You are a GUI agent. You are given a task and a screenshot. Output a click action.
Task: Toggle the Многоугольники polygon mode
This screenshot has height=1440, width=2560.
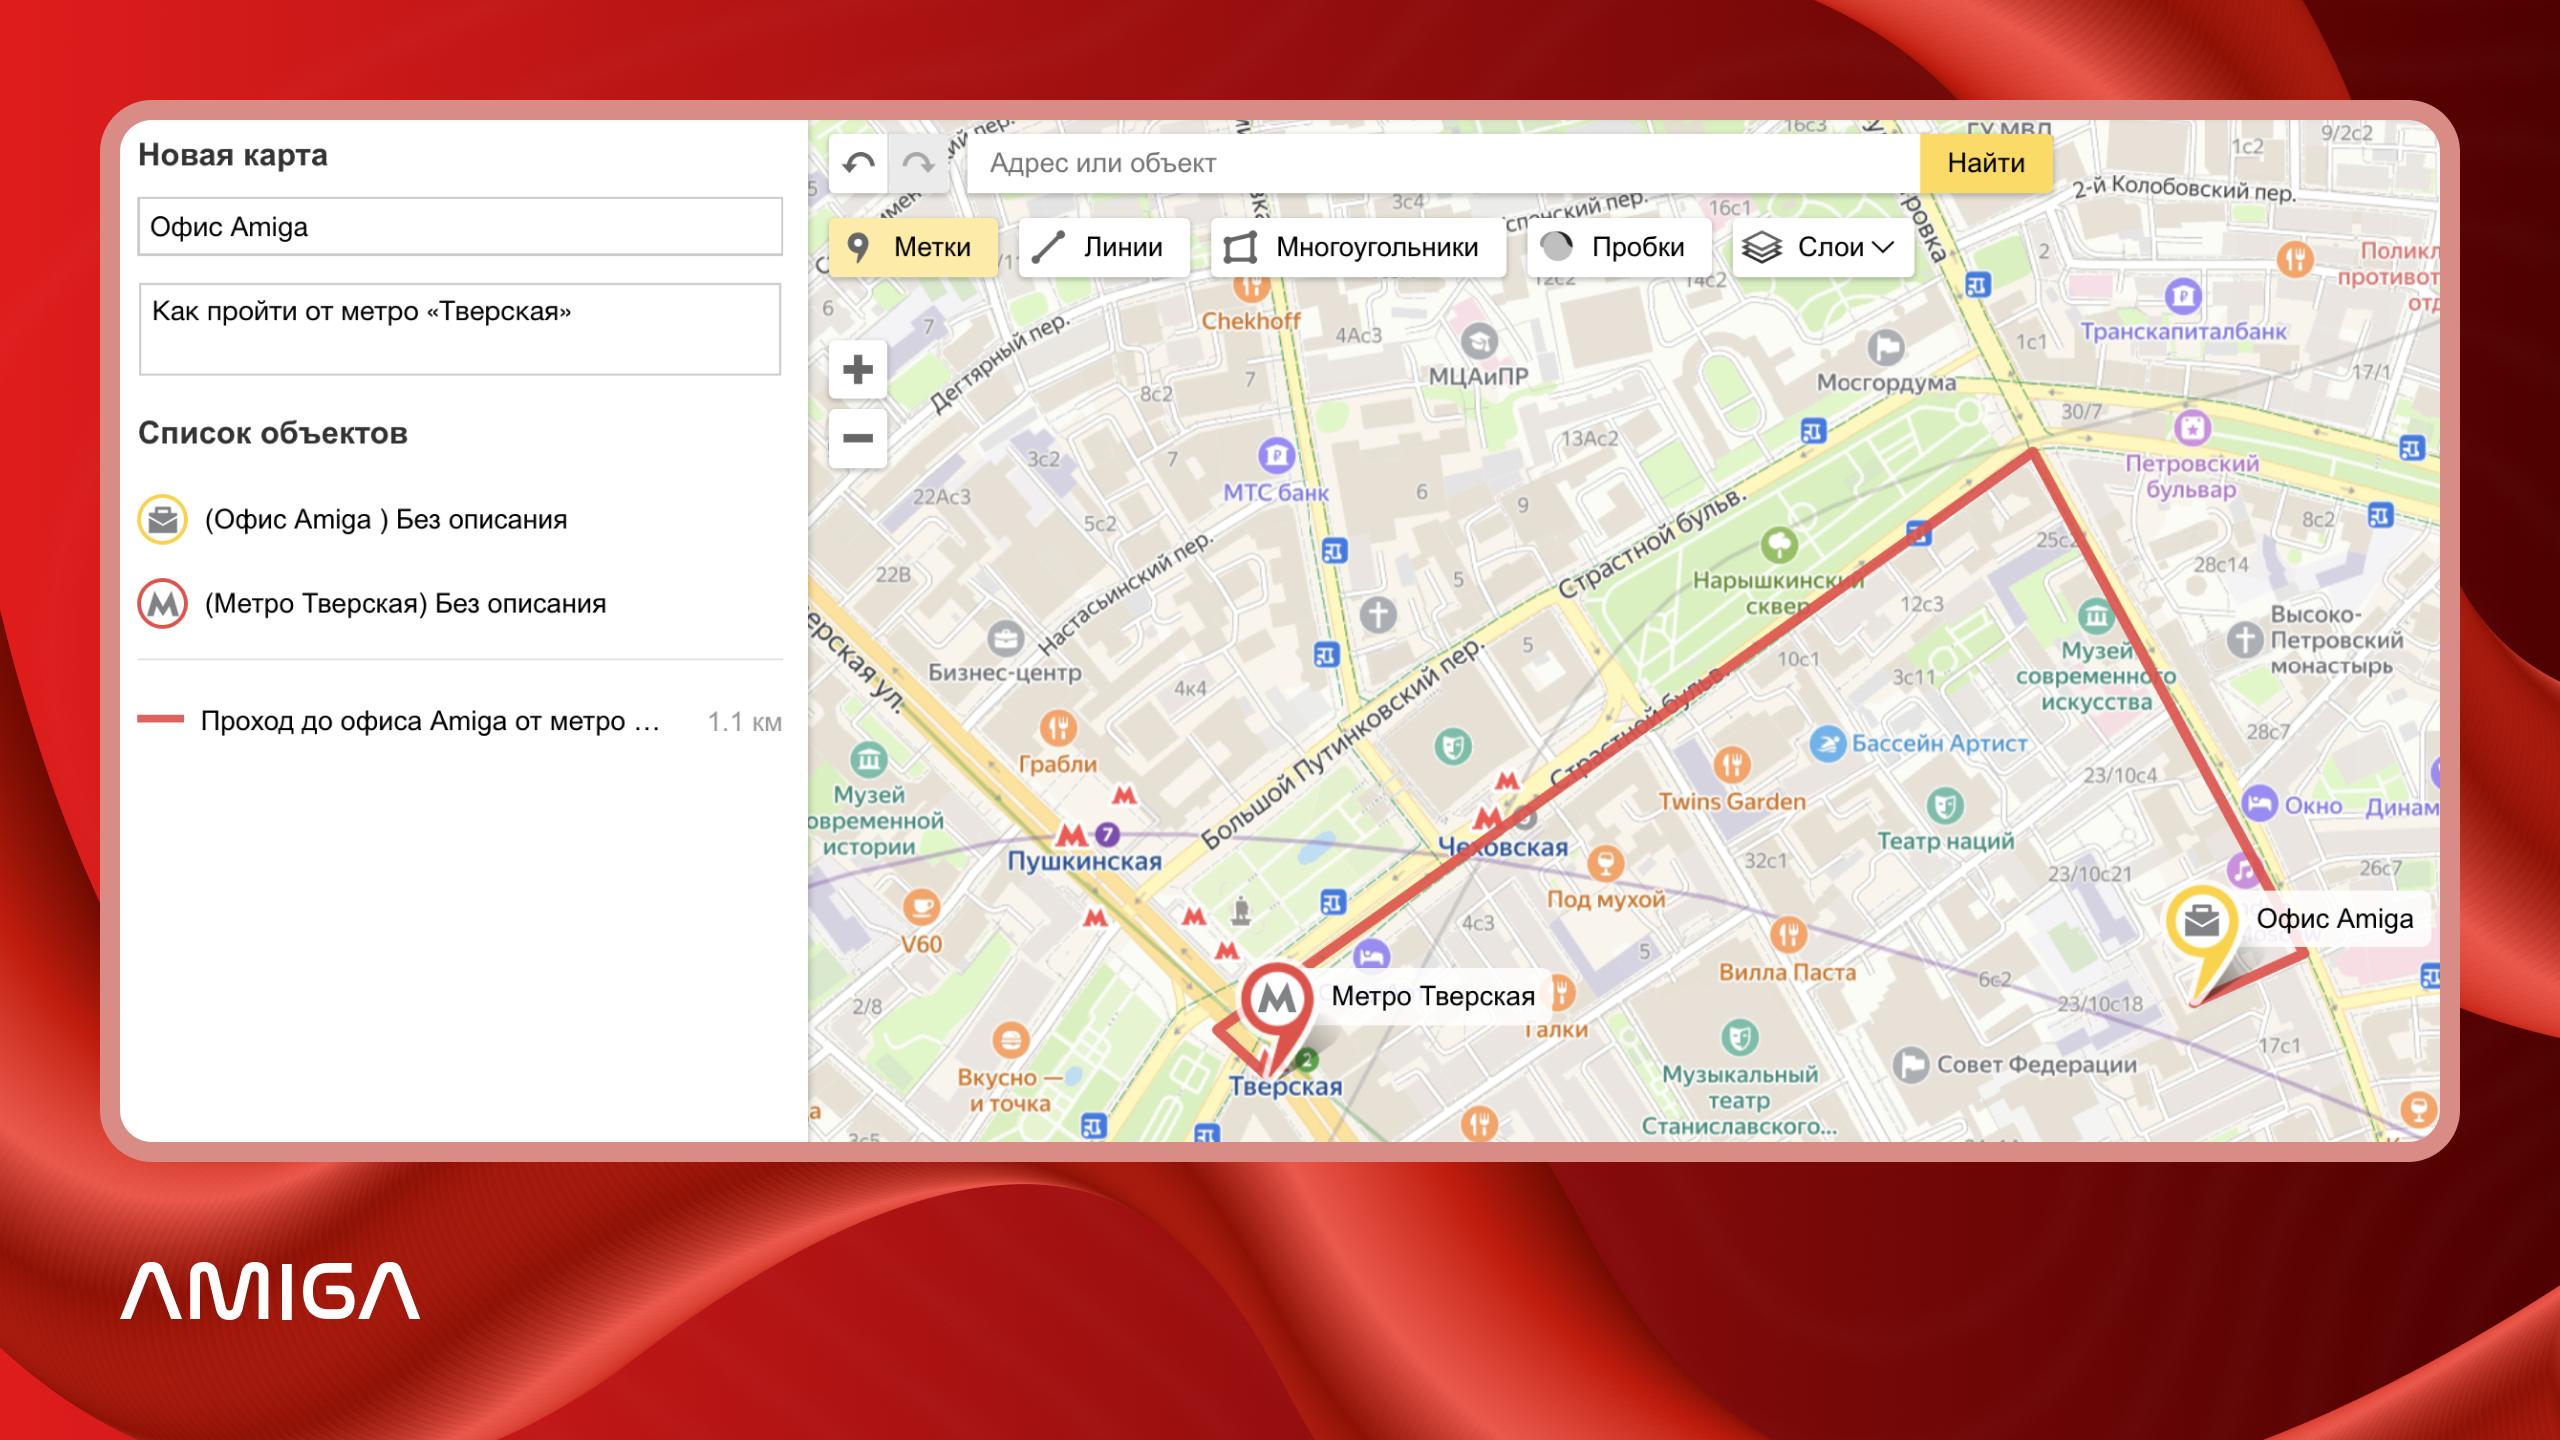(1357, 247)
